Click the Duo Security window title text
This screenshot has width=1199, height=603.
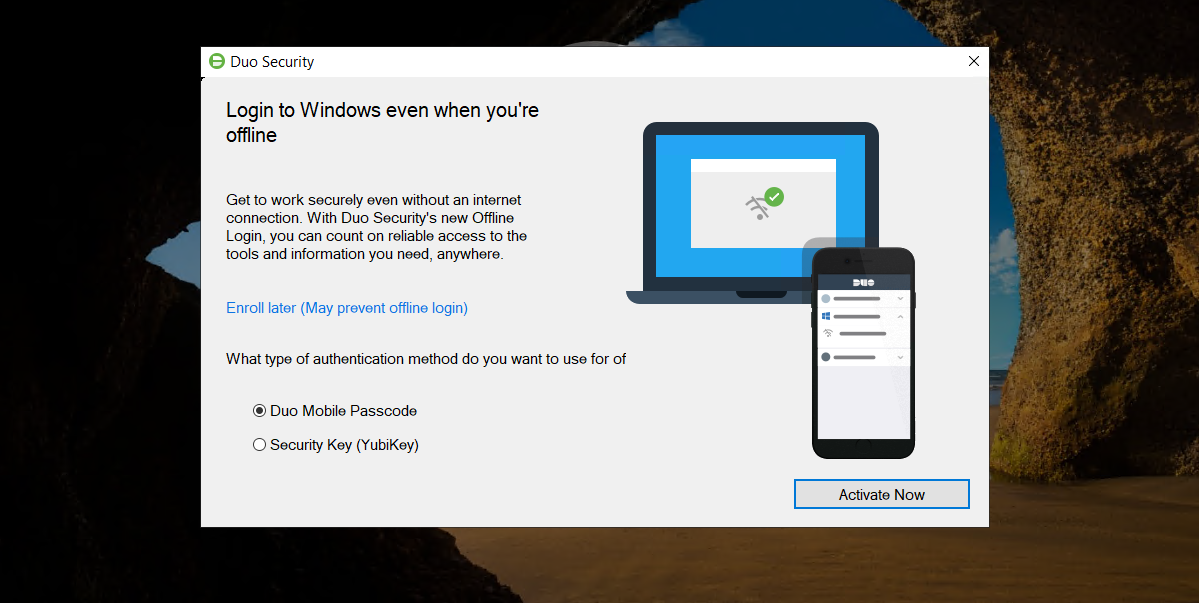click(272, 62)
